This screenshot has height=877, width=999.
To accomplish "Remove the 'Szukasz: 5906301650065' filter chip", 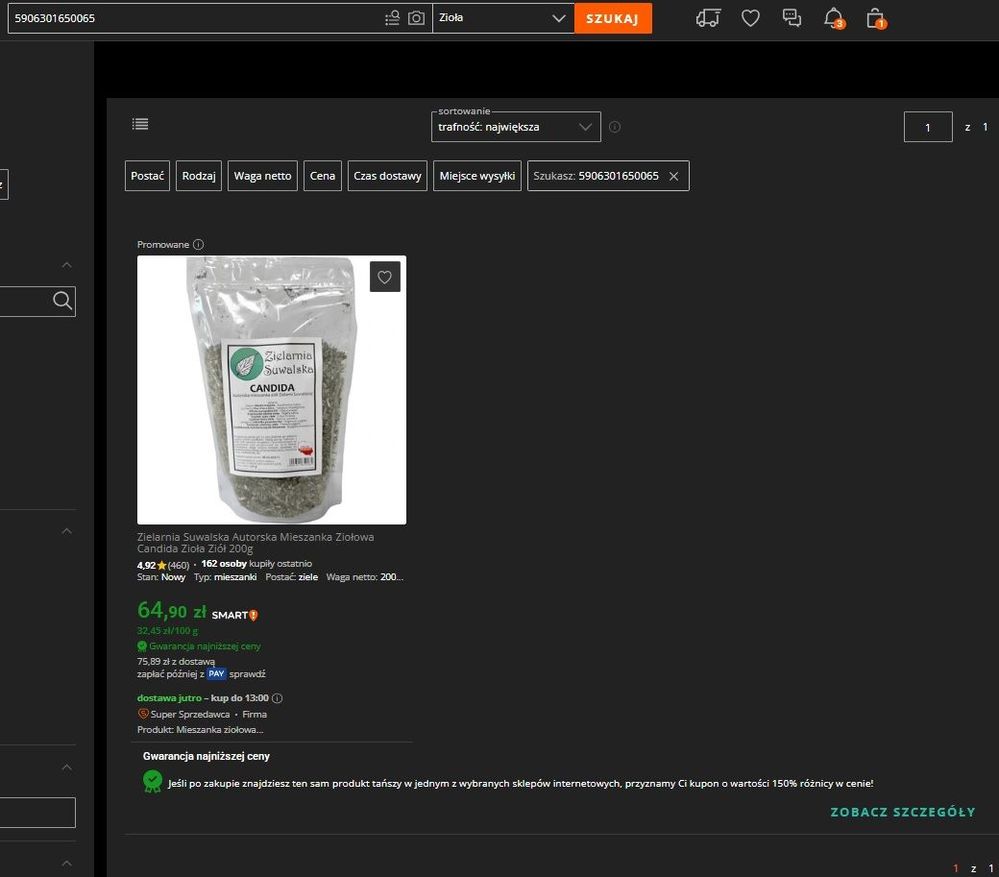I will (x=673, y=176).
